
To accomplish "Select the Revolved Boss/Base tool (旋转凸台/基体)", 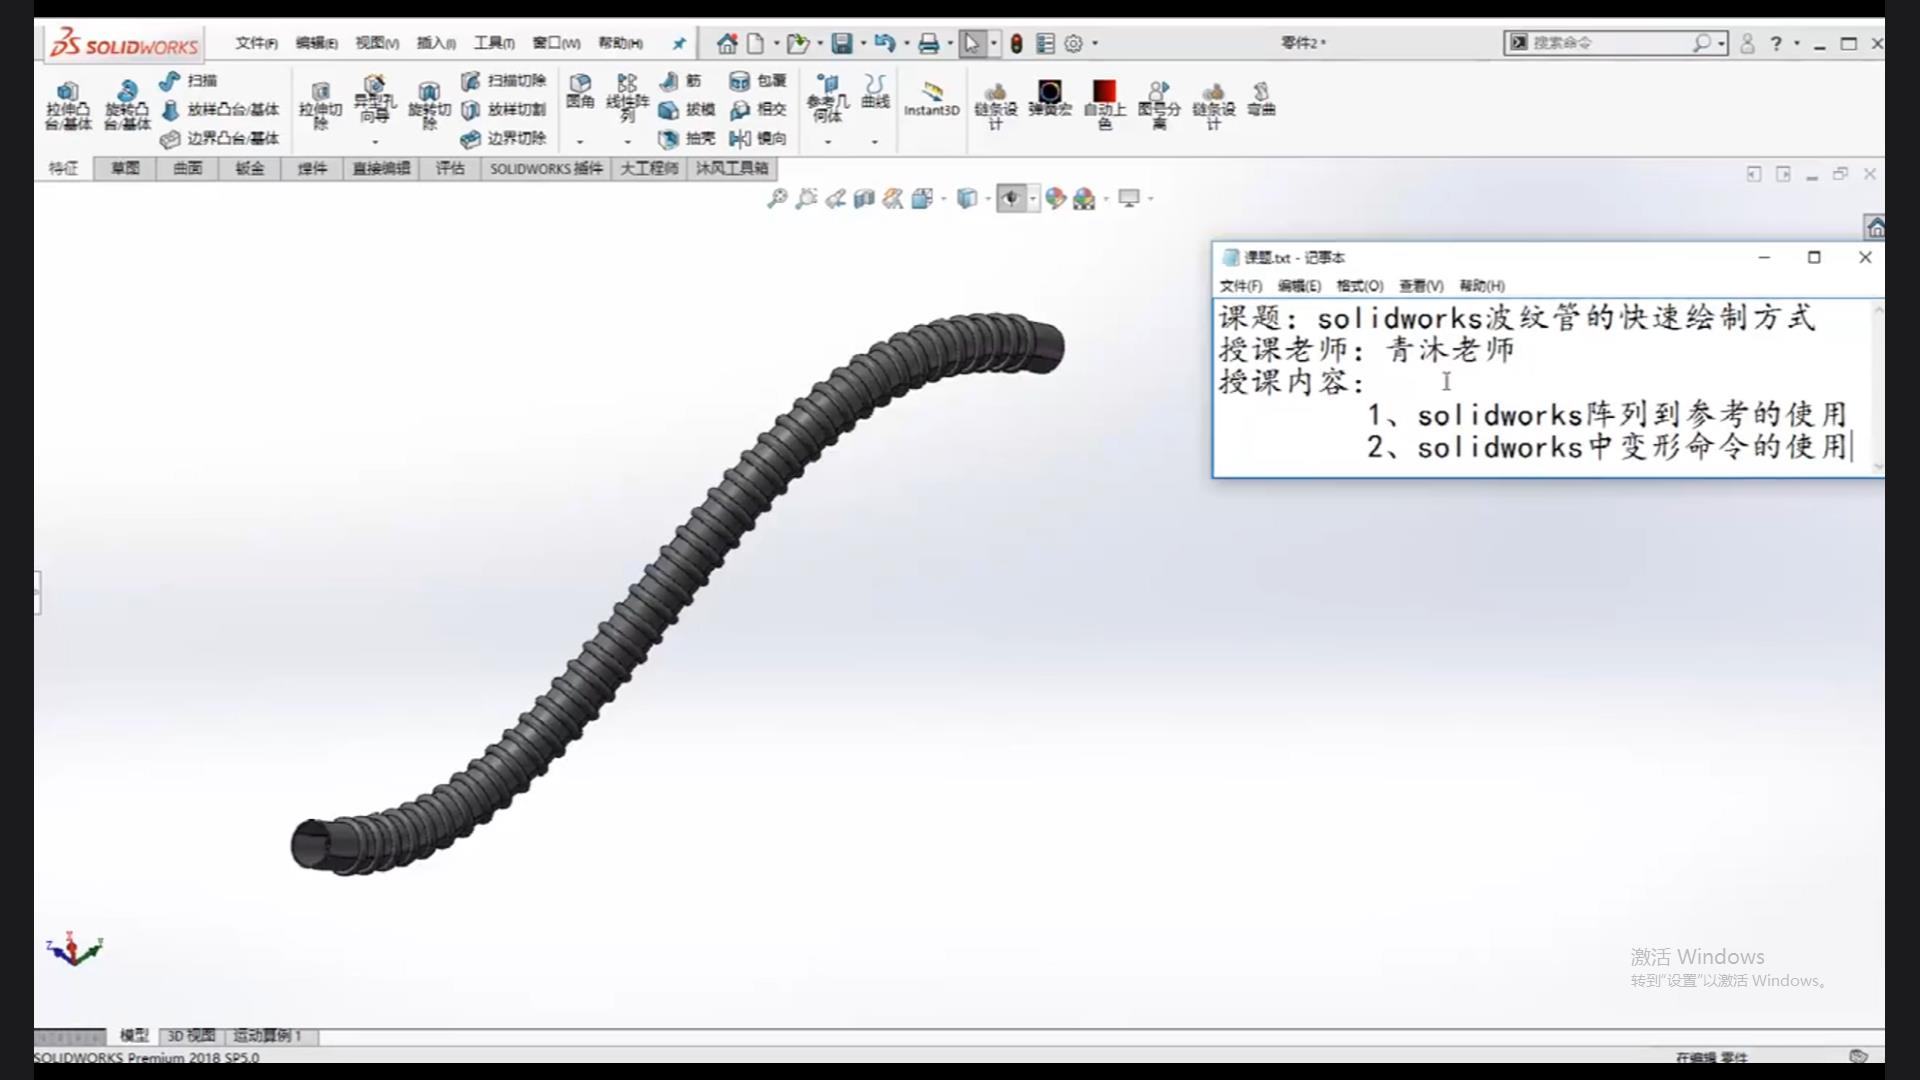I will pyautogui.click(x=127, y=106).
